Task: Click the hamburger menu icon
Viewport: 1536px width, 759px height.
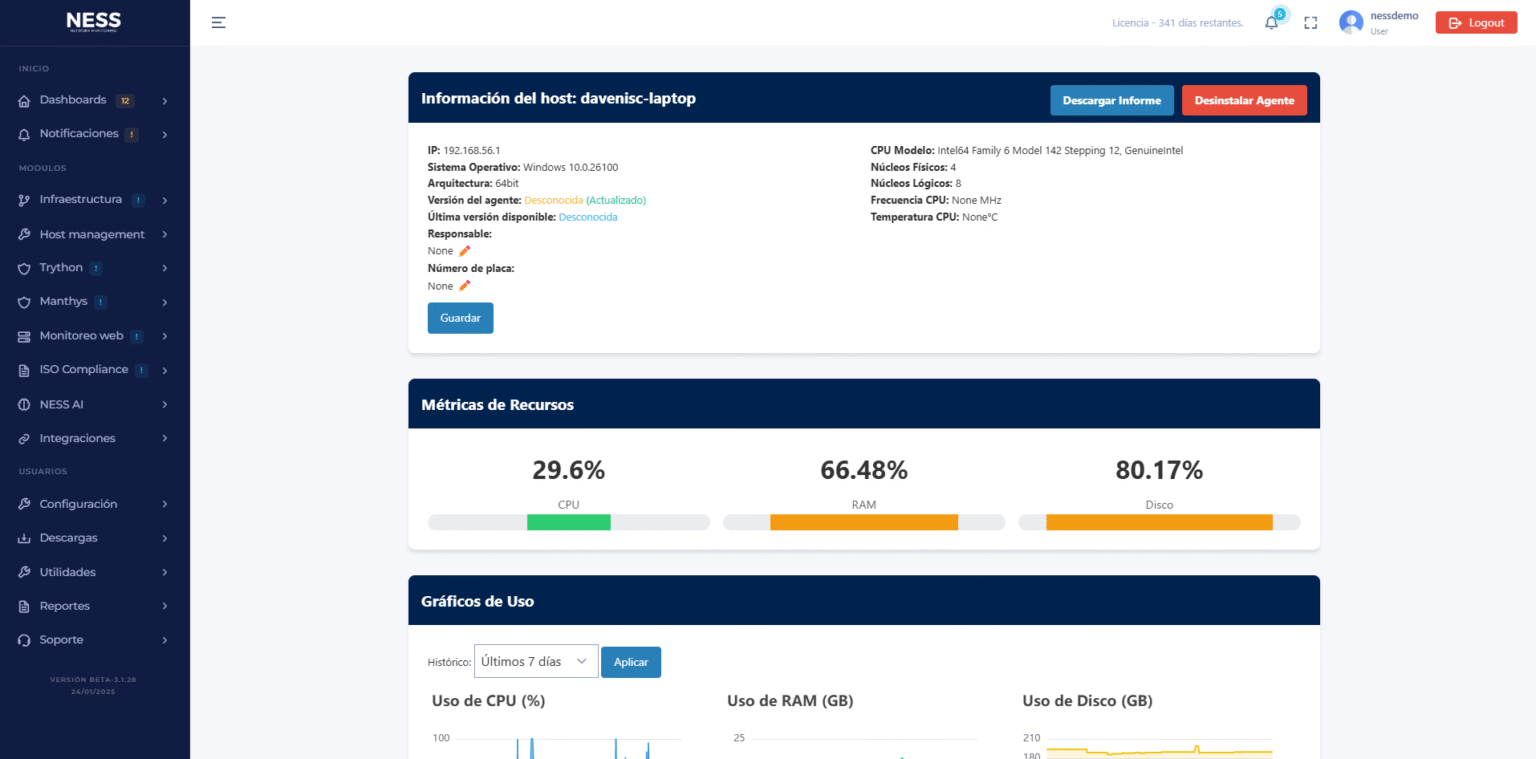Action: [219, 22]
